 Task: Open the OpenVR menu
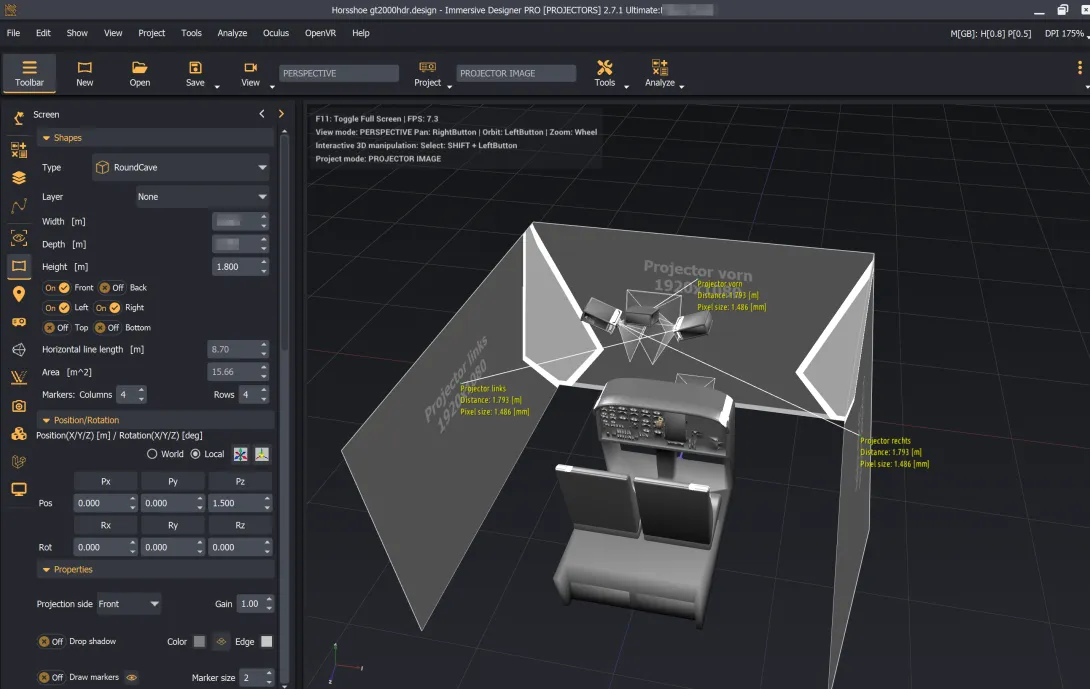[320, 33]
